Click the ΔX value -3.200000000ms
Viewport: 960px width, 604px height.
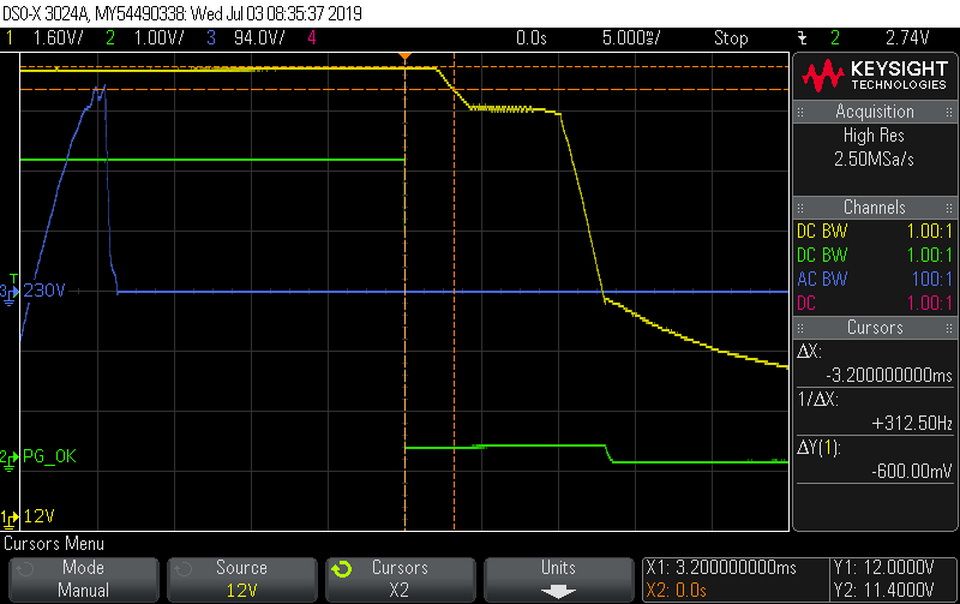tap(889, 375)
